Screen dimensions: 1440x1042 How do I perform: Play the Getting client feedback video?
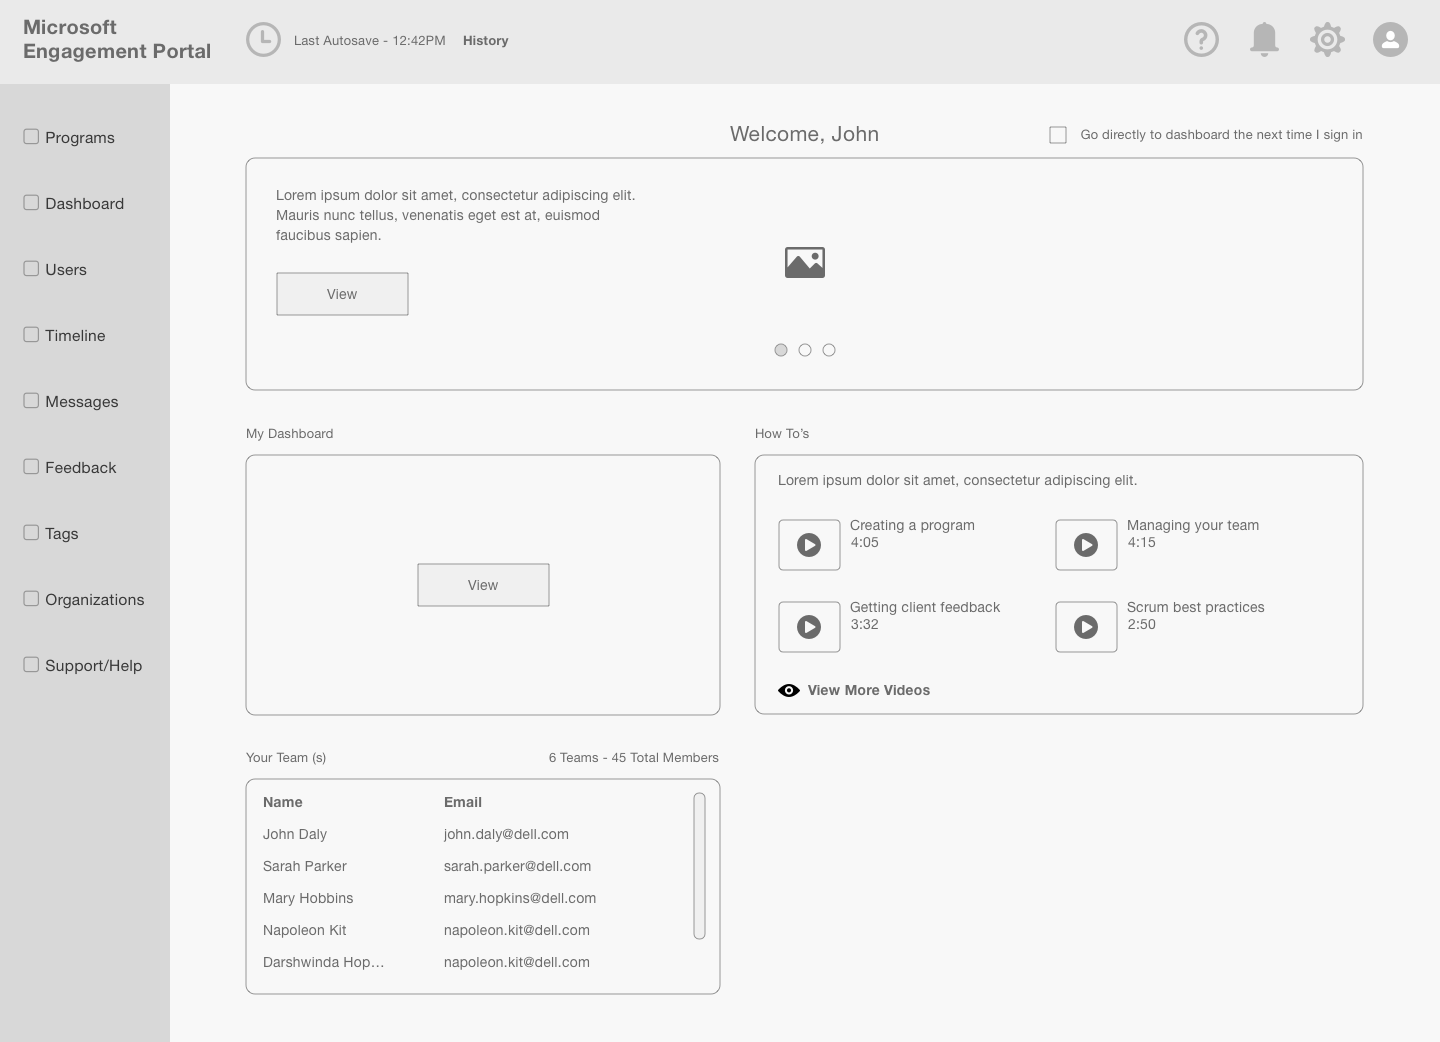(809, 627)
